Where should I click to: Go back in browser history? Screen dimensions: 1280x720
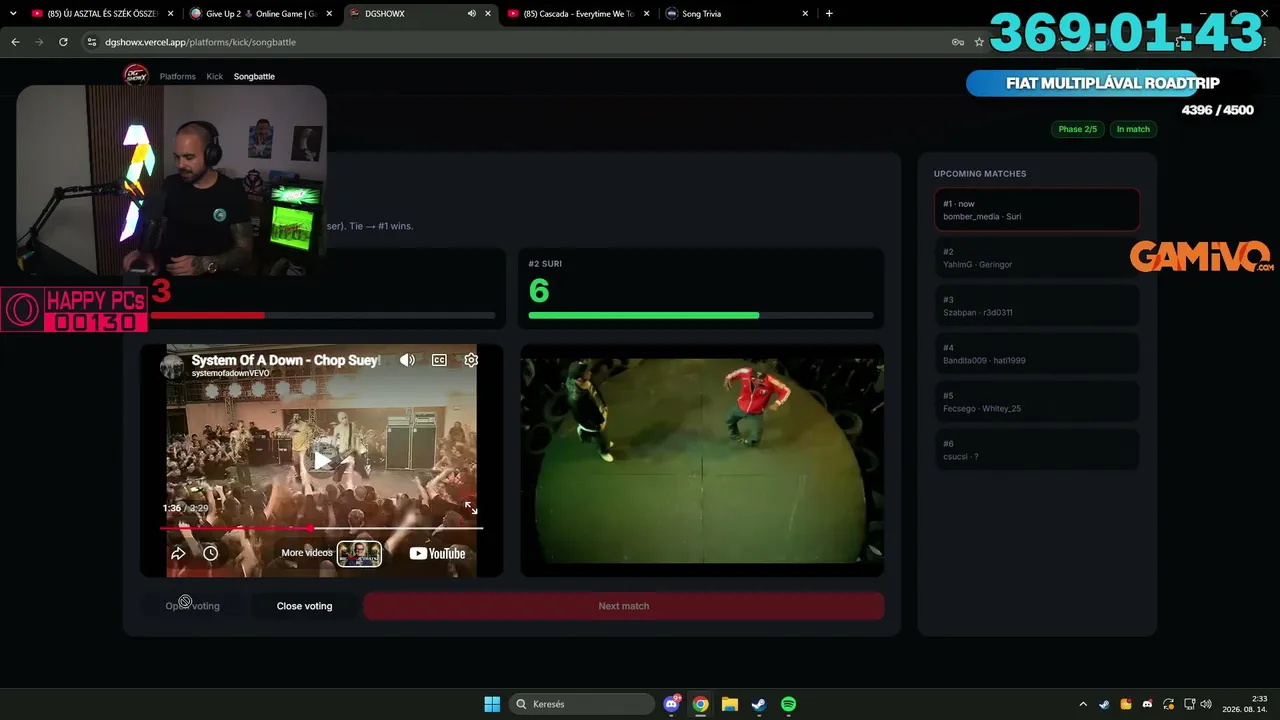[15, 42]
